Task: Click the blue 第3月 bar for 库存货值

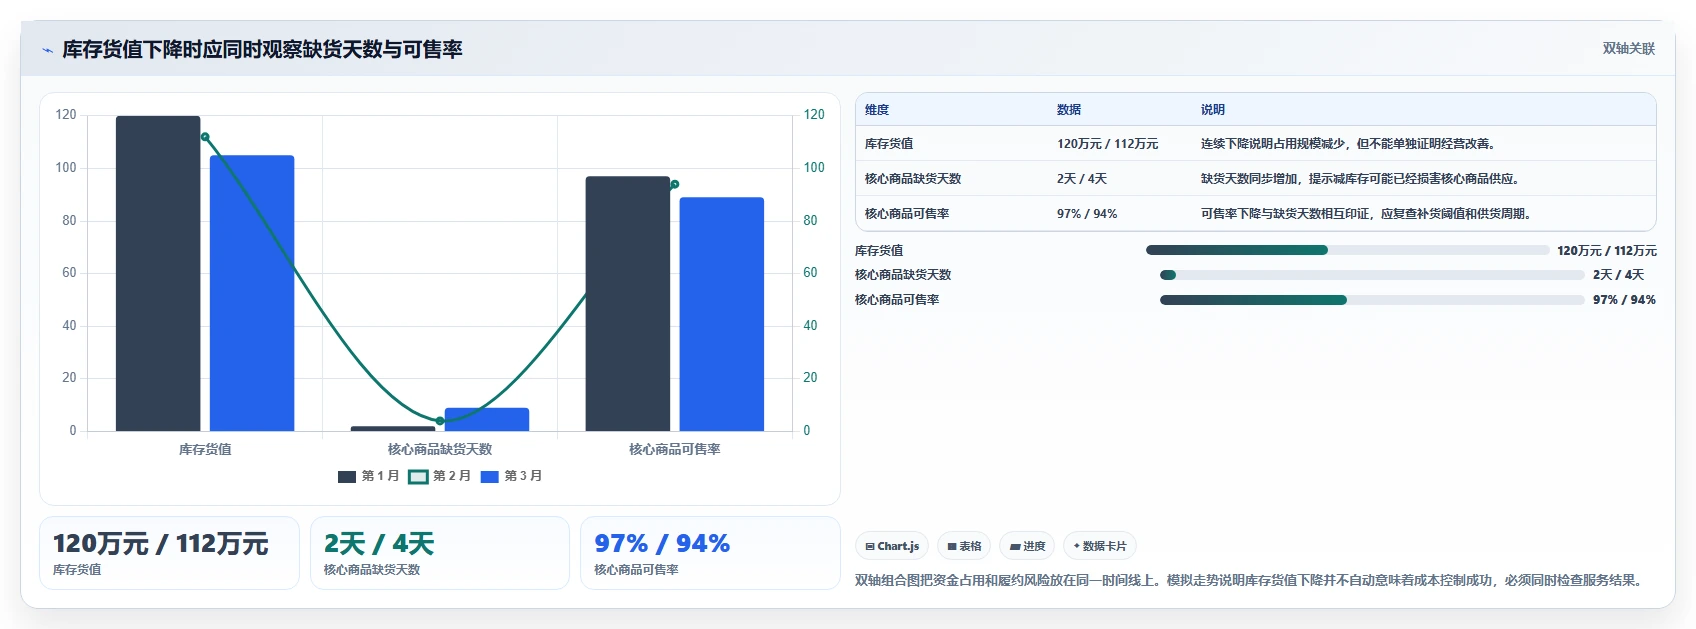Action: tap(252, 293)
